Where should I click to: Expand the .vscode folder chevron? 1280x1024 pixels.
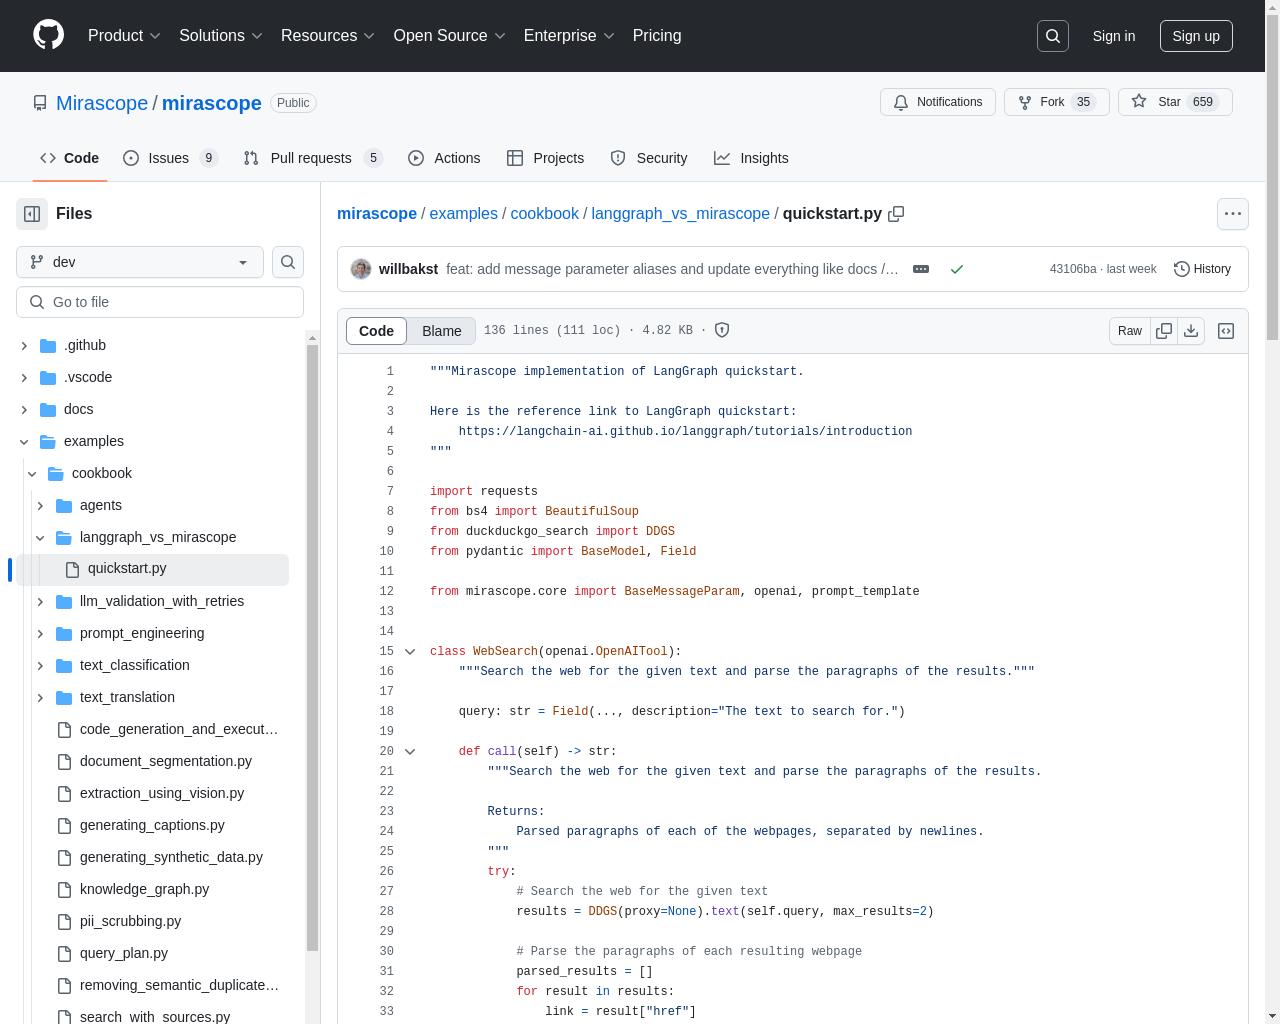coord(24,377)
